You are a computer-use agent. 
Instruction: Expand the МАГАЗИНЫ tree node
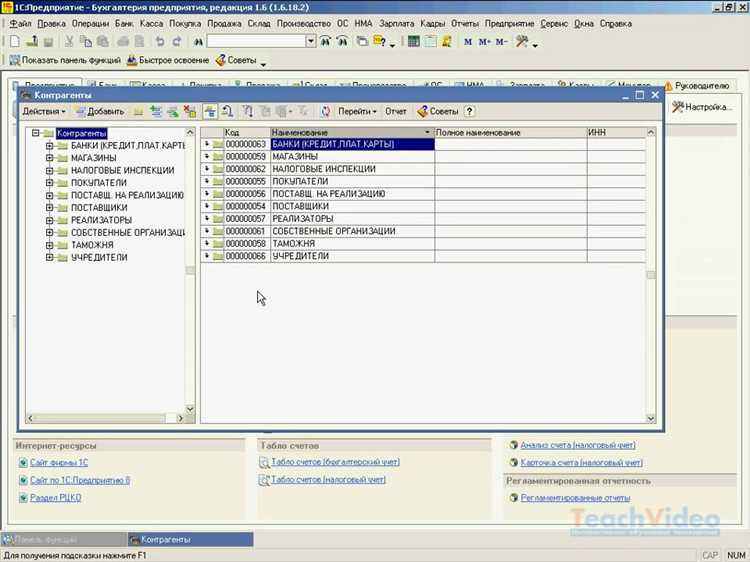[x=49, y=158]
